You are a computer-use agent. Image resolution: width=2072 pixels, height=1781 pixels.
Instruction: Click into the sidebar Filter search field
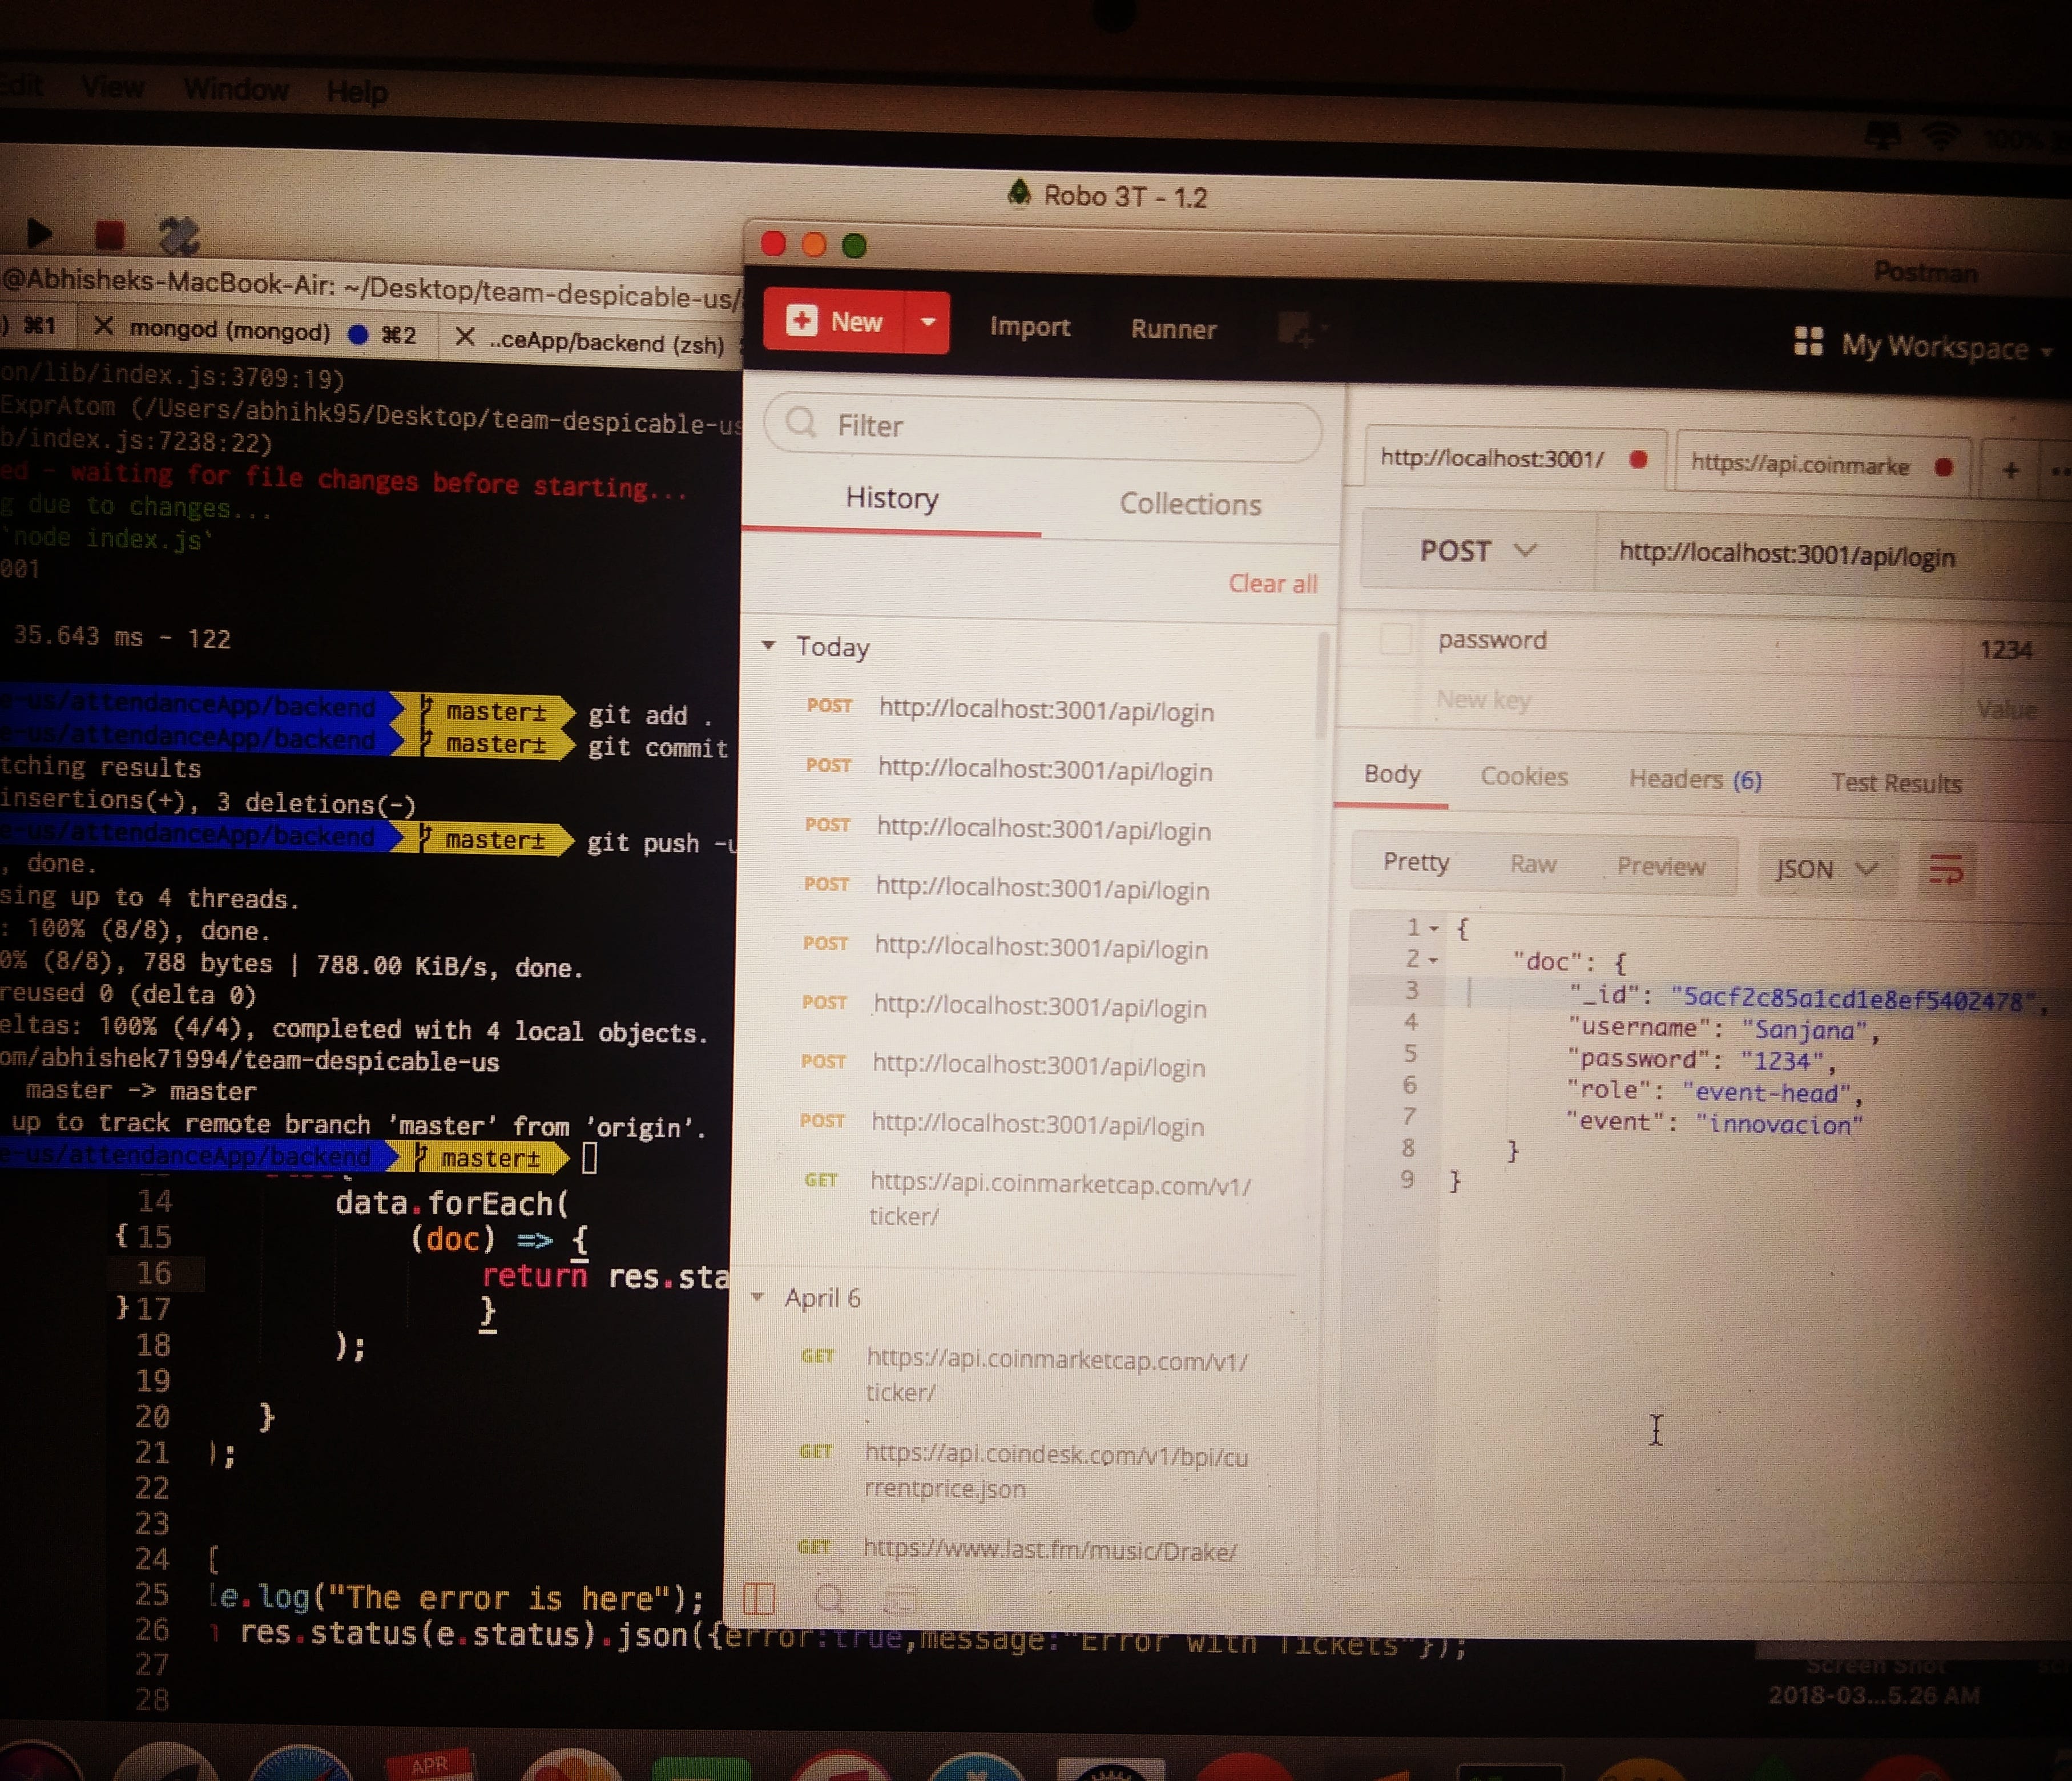tap(1043, 428)
